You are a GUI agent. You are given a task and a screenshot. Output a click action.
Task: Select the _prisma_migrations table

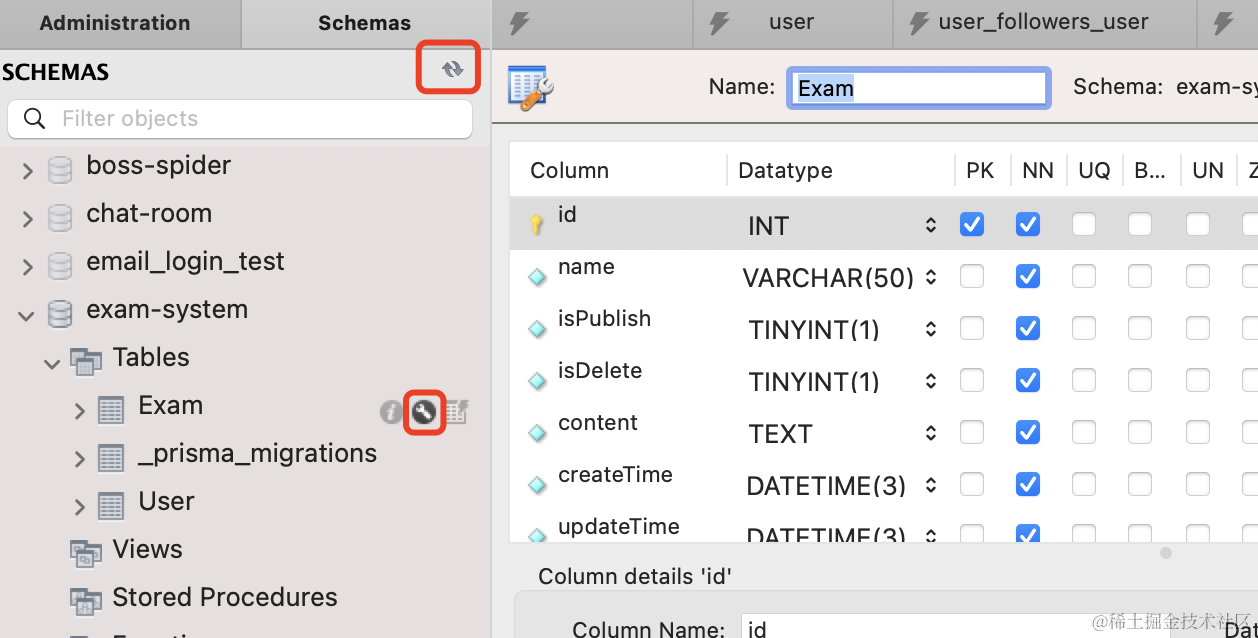[x=257, y=454]
